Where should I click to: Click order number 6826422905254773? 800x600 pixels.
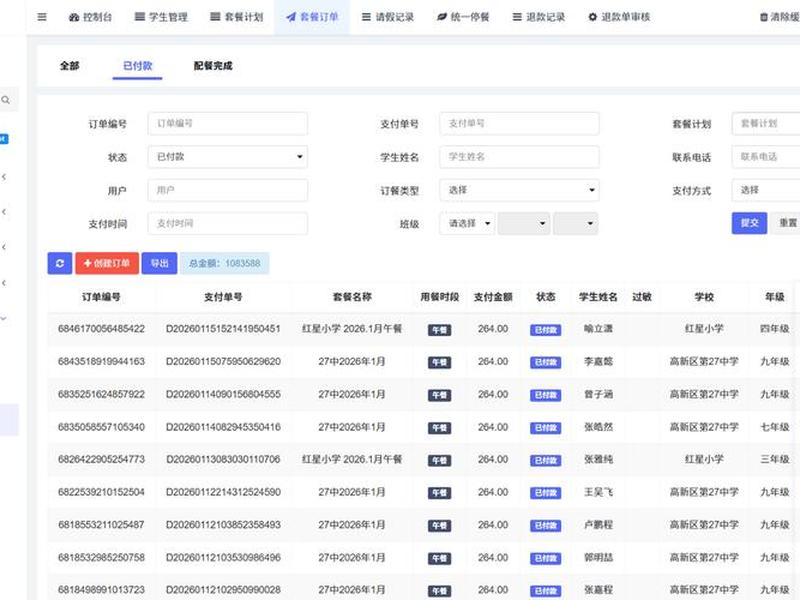[101, 459]
